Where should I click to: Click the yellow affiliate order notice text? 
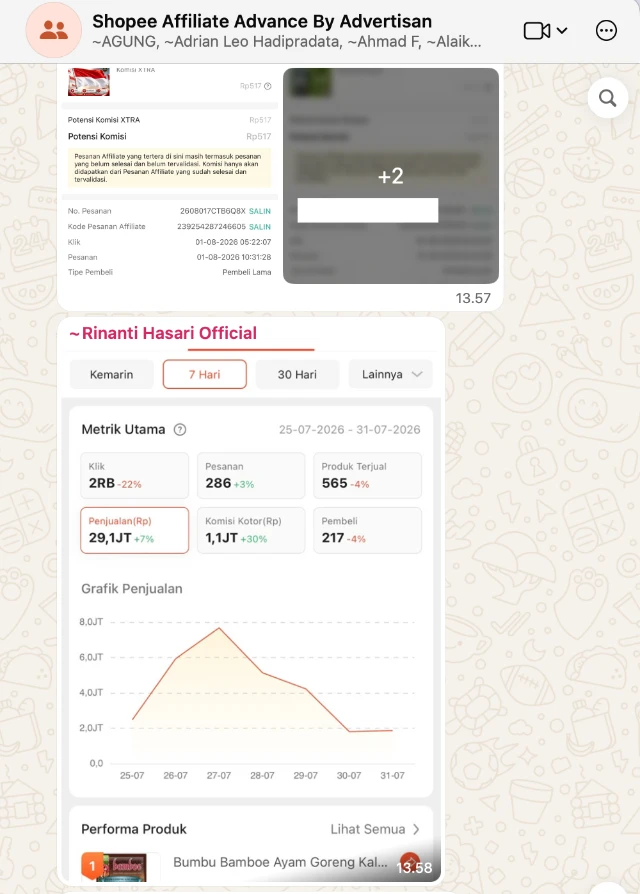click(169, 168)
